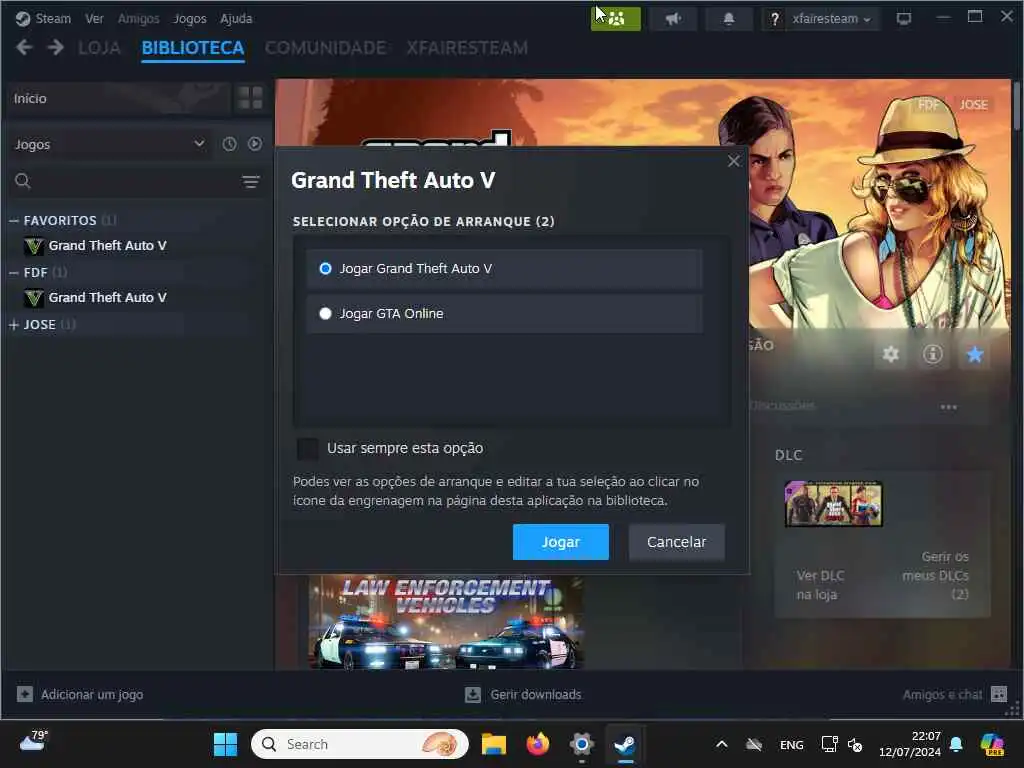Open File Explorer from taskbar
Viewport: 1024px width, 768px height.
click(x=494, y=744)
